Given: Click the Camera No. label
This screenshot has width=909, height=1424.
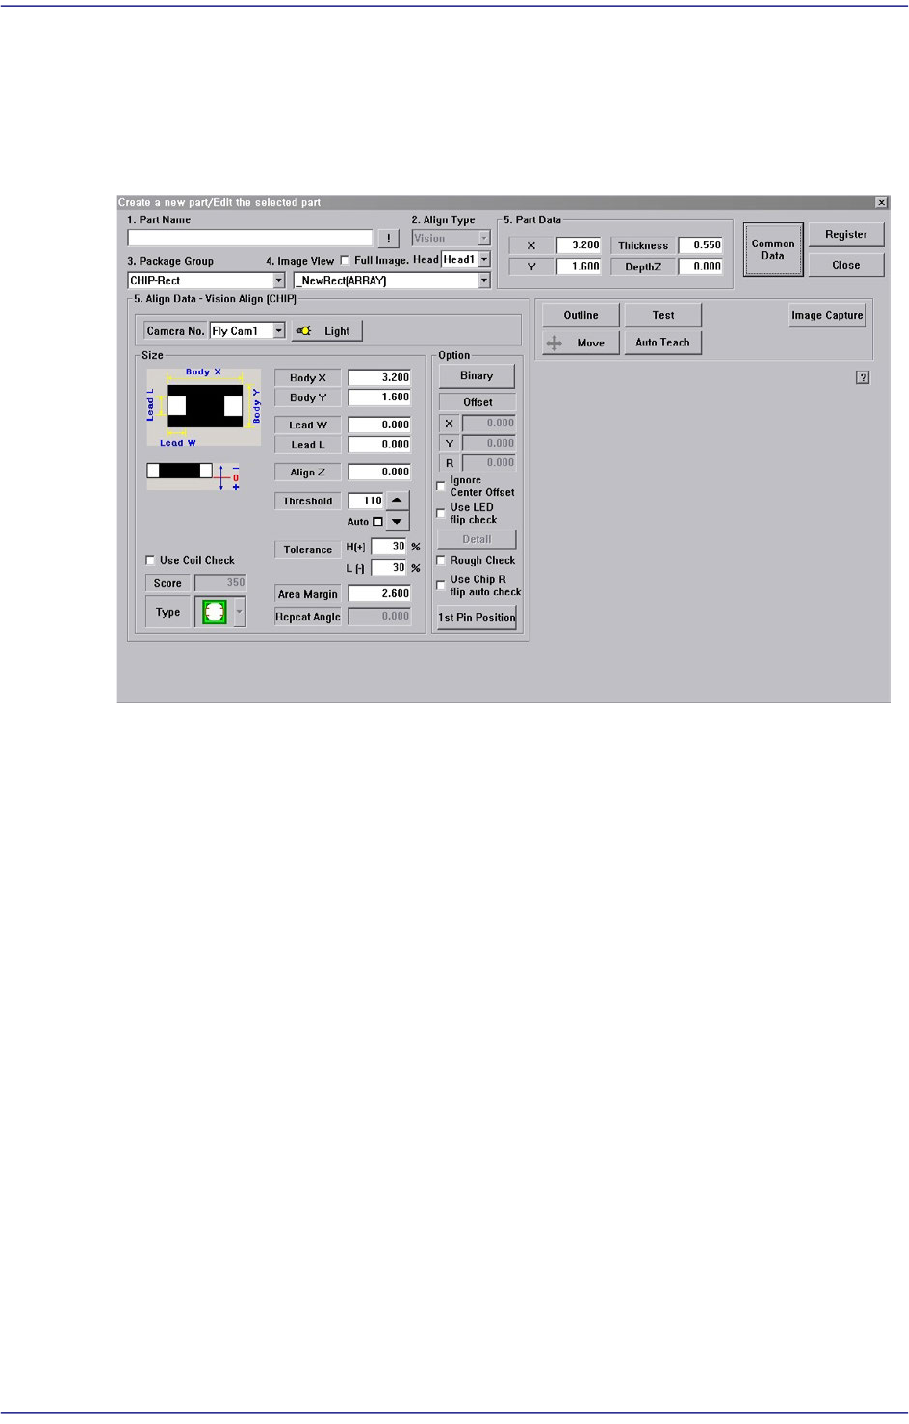Looking at the screenshot, I should 176,331.
